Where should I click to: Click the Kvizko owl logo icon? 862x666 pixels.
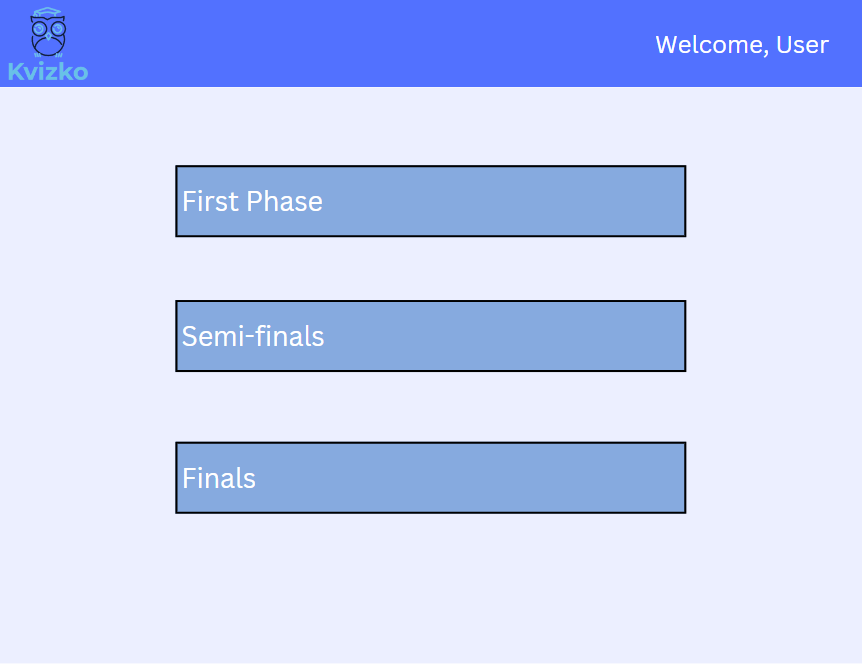(47, 33)
